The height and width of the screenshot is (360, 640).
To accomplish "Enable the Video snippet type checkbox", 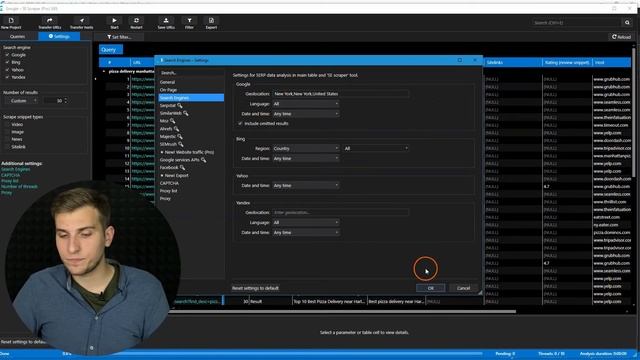I will click(x=7, y=124).
